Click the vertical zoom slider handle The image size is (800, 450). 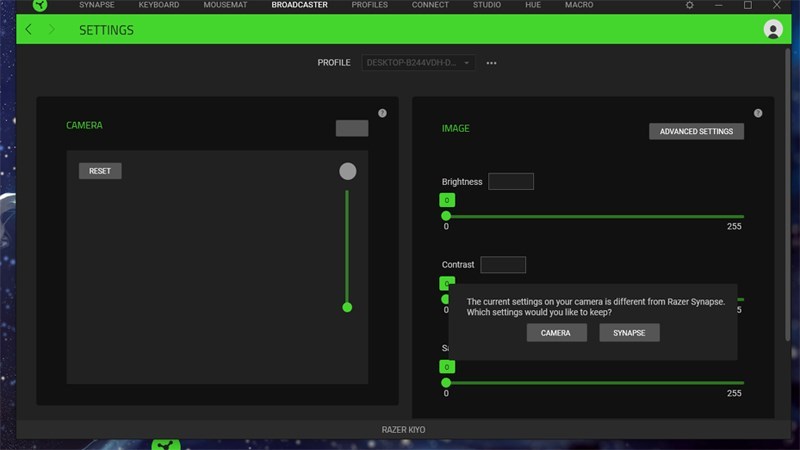(x=347, y=307)
